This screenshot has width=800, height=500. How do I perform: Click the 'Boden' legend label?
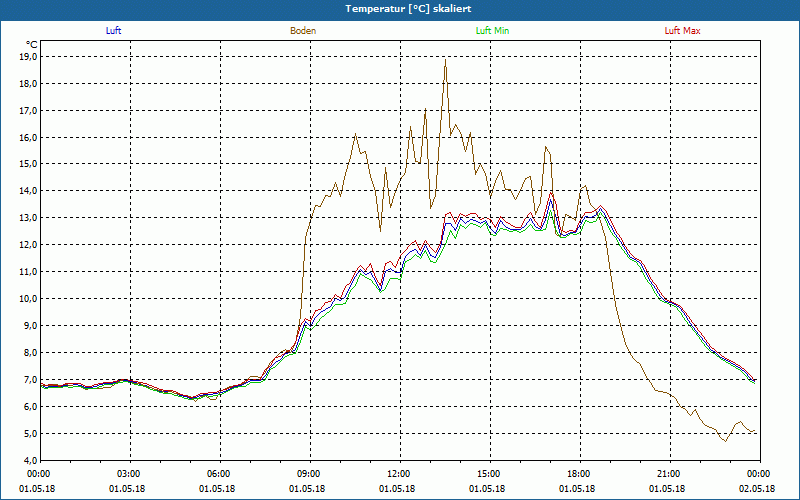[x=303, y=31]
